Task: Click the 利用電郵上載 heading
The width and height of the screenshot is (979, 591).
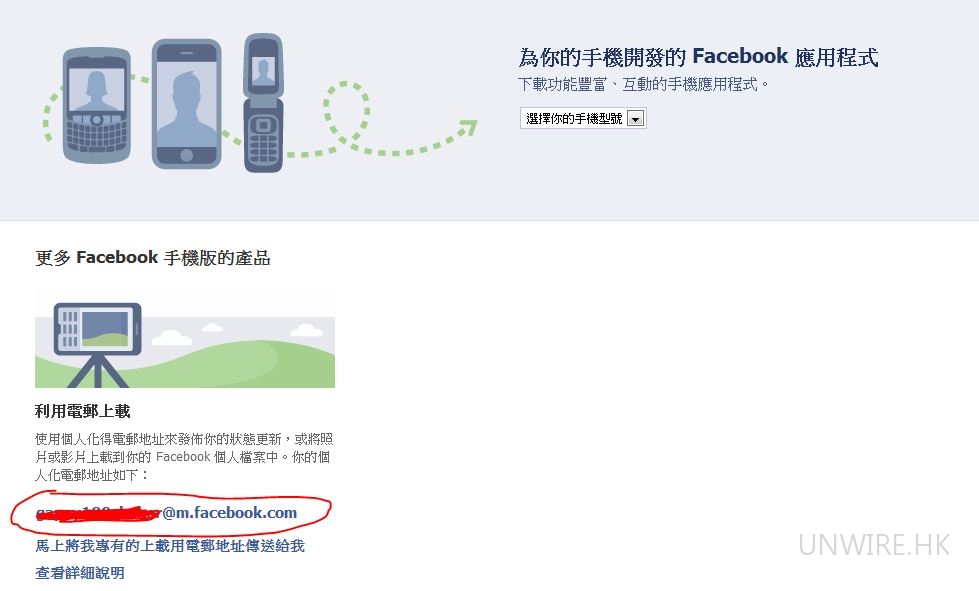Action: pos(82,411)
